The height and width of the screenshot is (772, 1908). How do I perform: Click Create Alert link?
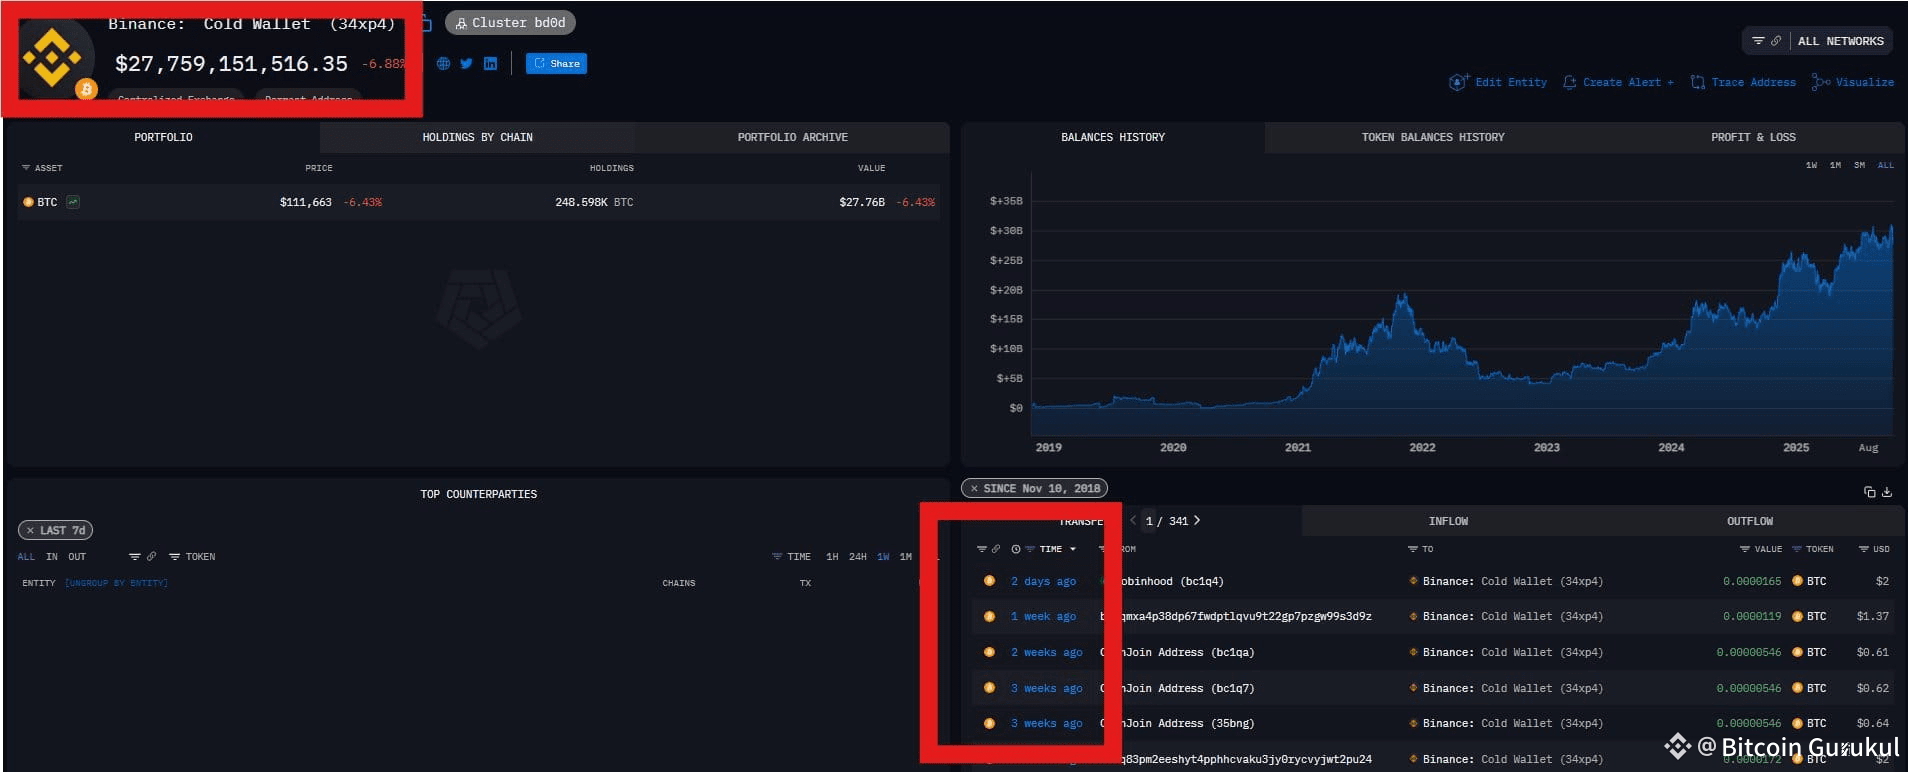point(1619,82)
